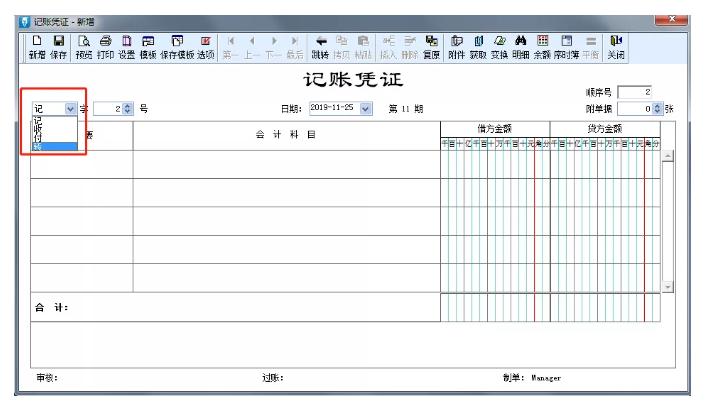Click the 顺序号 sequence number field
706x407 pixels.
coord(634,92)
